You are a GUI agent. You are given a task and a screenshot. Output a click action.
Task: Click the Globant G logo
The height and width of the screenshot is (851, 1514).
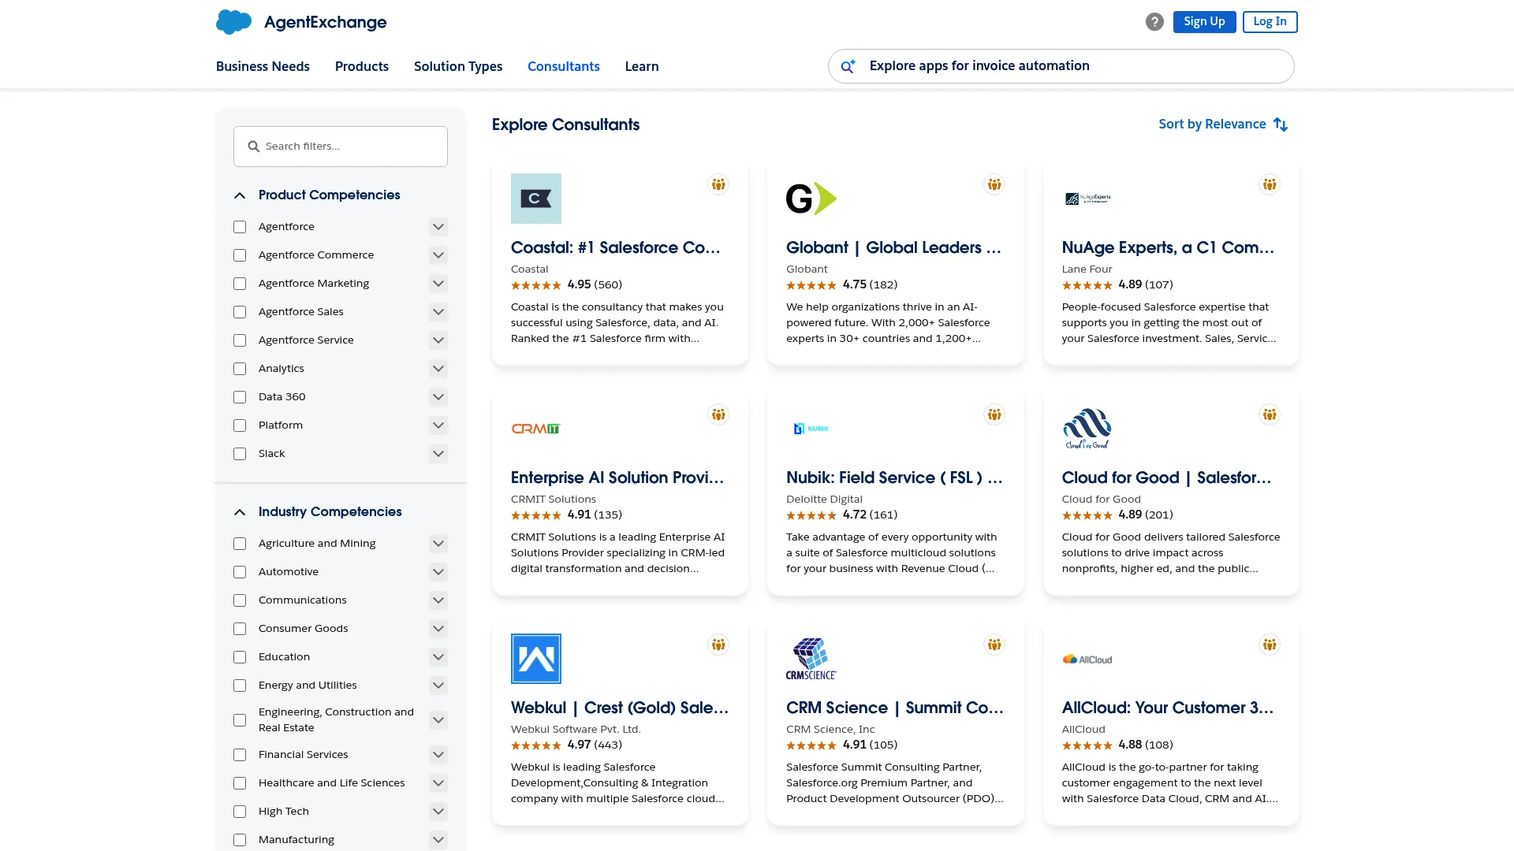pos(811,198)
